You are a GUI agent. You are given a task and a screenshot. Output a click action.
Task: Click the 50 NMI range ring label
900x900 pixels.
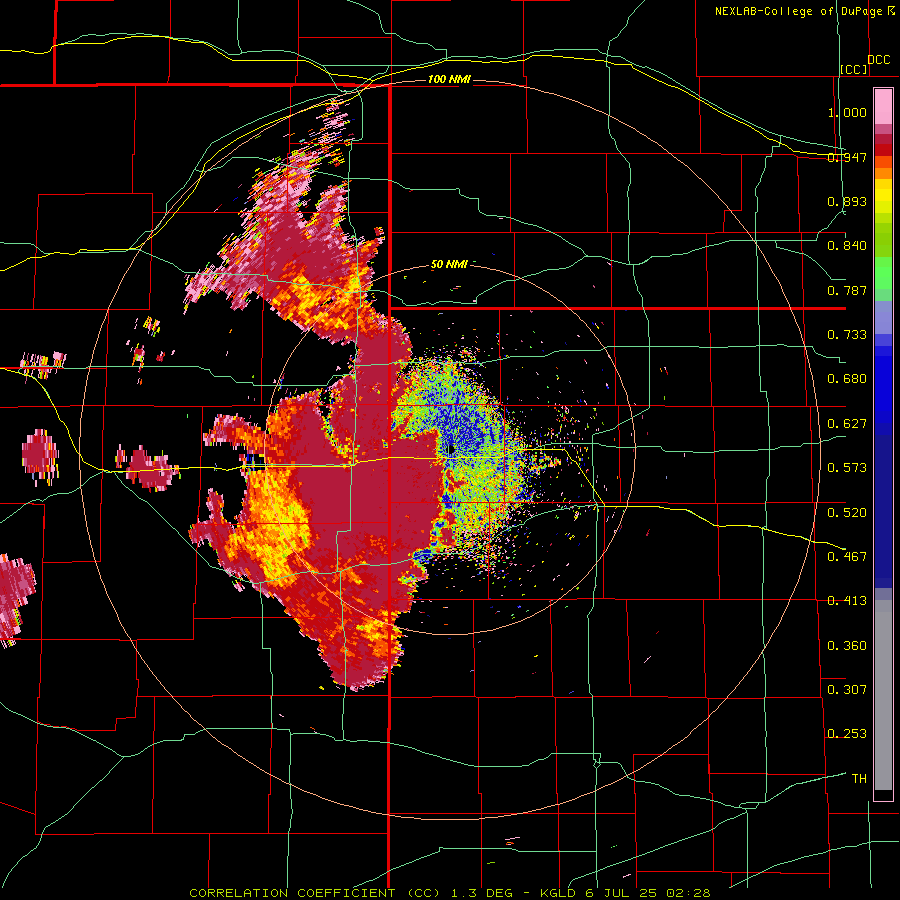point(449,264)
